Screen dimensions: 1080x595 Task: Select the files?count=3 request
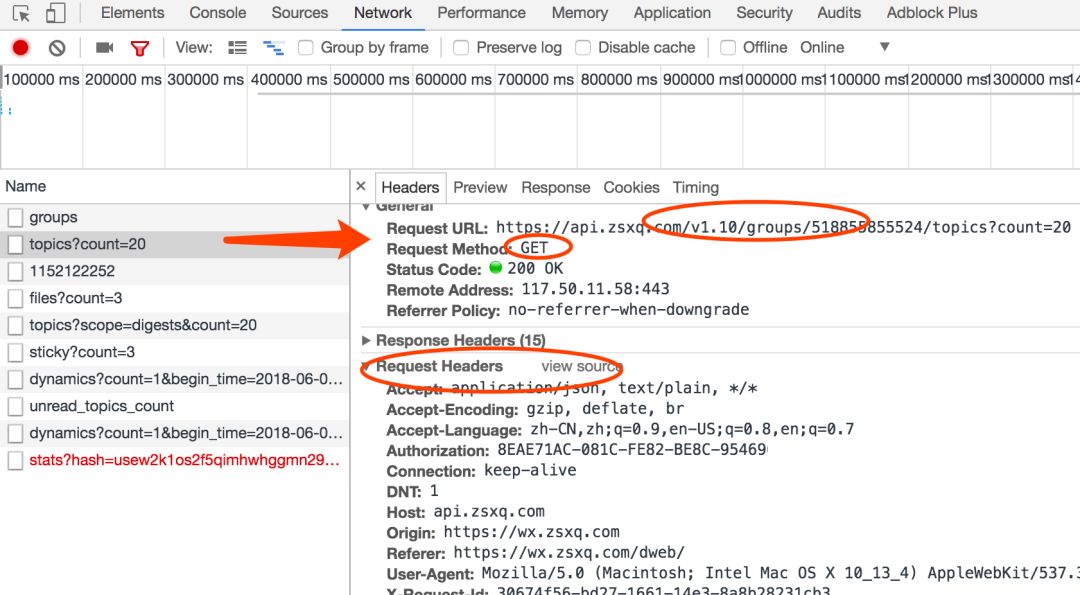(174, 298)
